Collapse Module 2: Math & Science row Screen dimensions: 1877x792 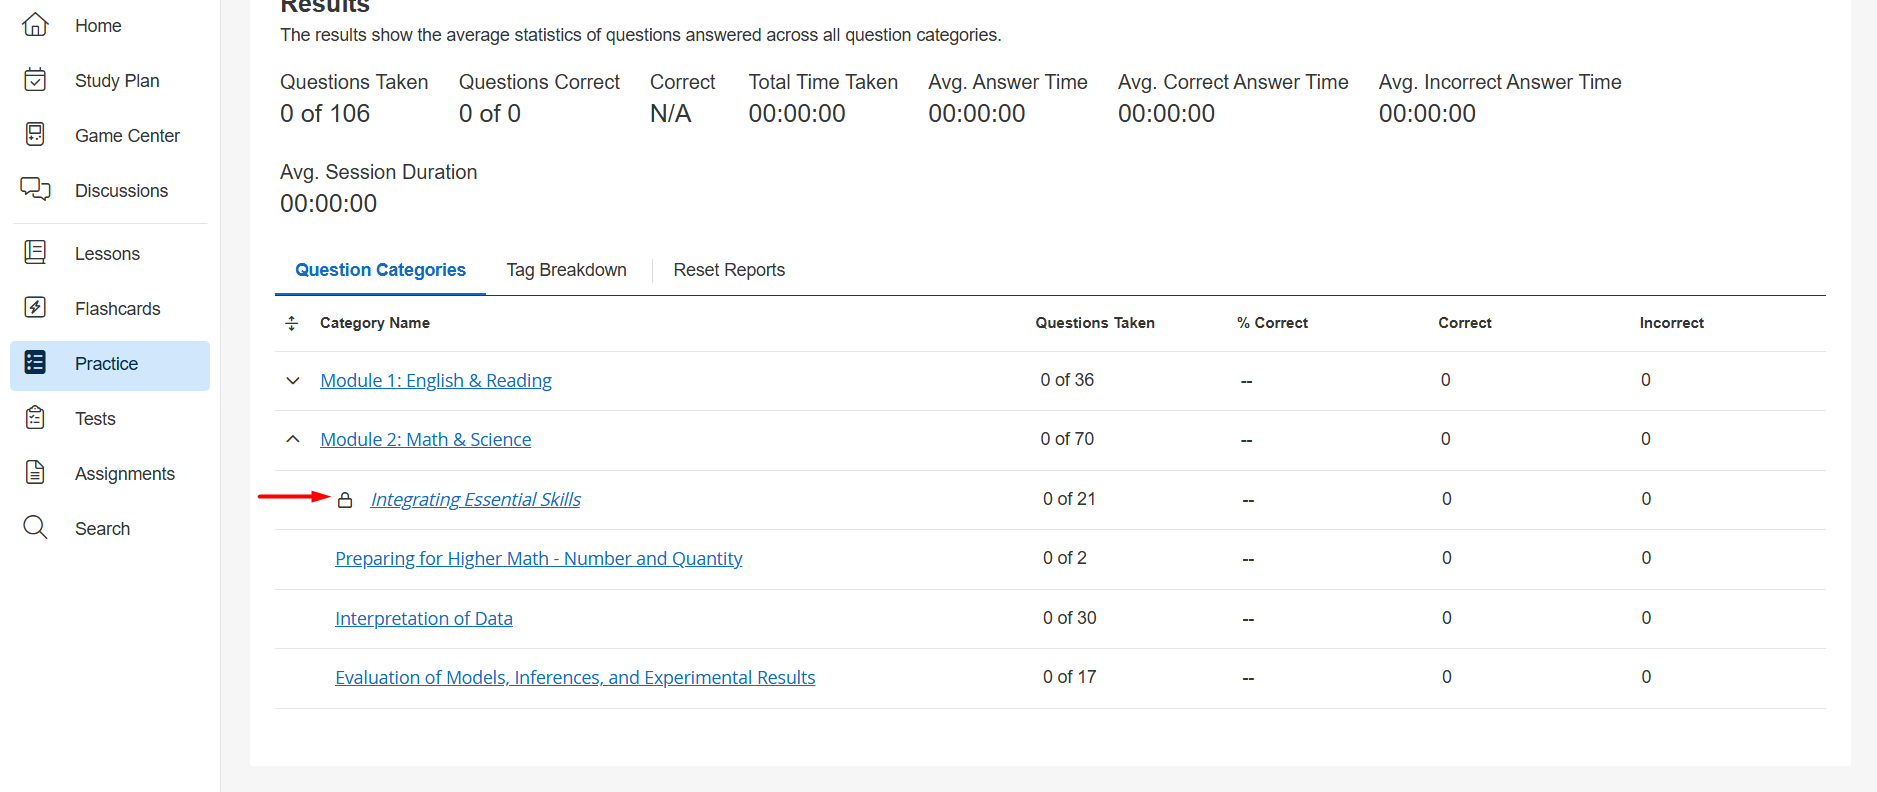click(293, 440)
